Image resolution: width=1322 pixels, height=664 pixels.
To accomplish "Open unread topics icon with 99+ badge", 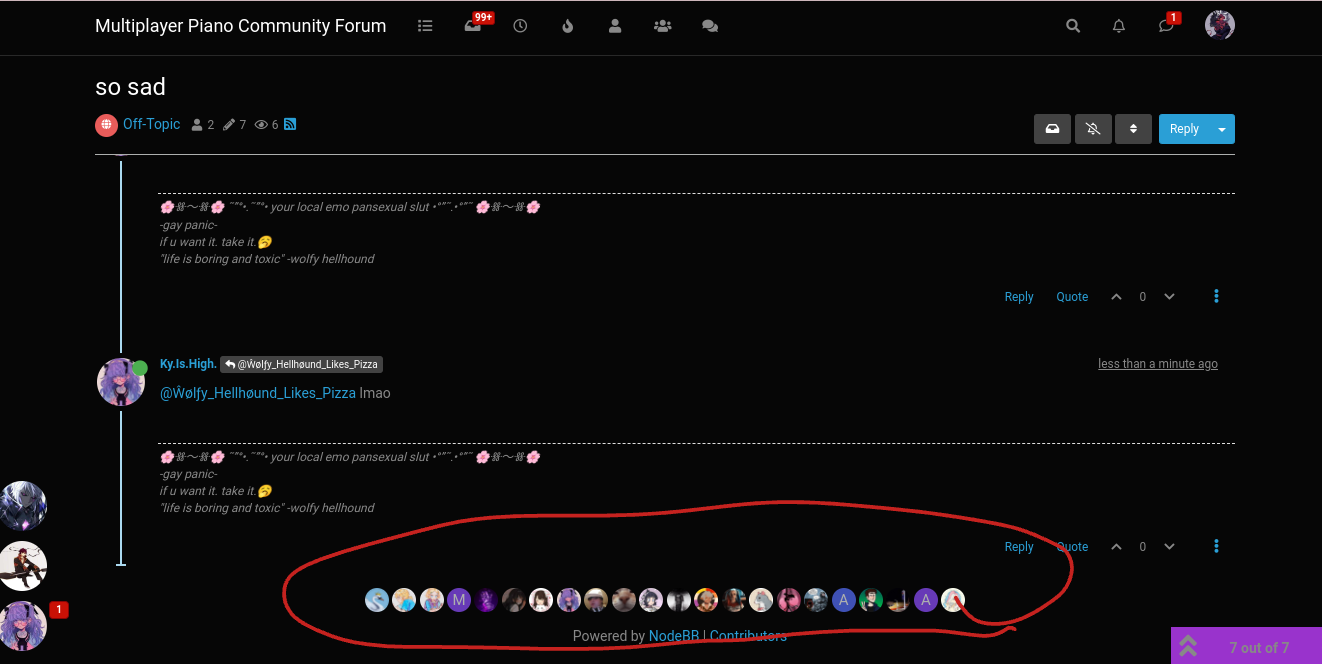I will (x=473, y=27).
